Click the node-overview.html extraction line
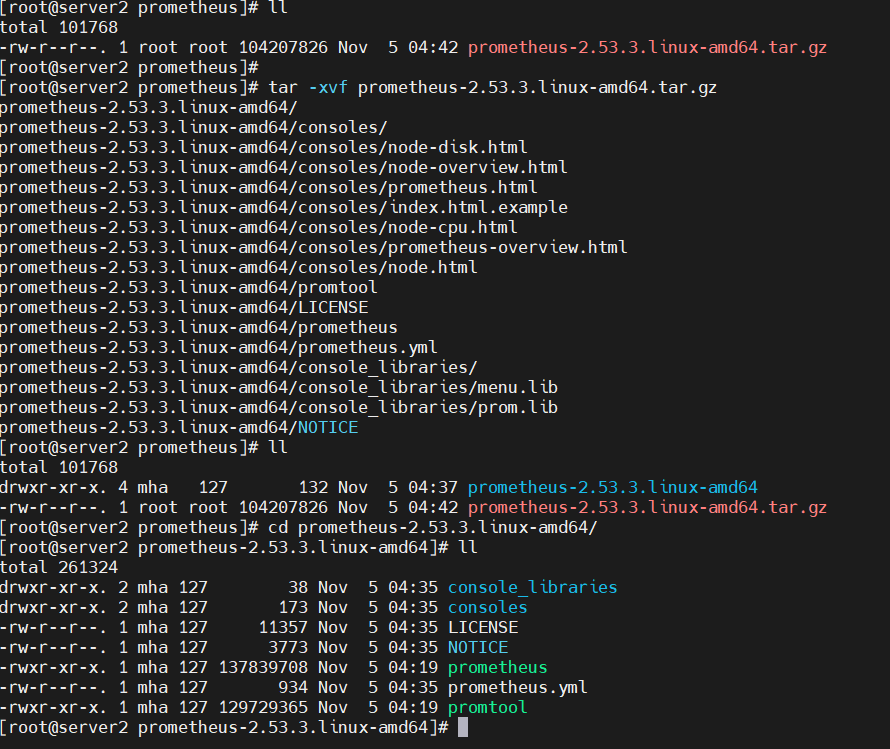 [283, 167]
